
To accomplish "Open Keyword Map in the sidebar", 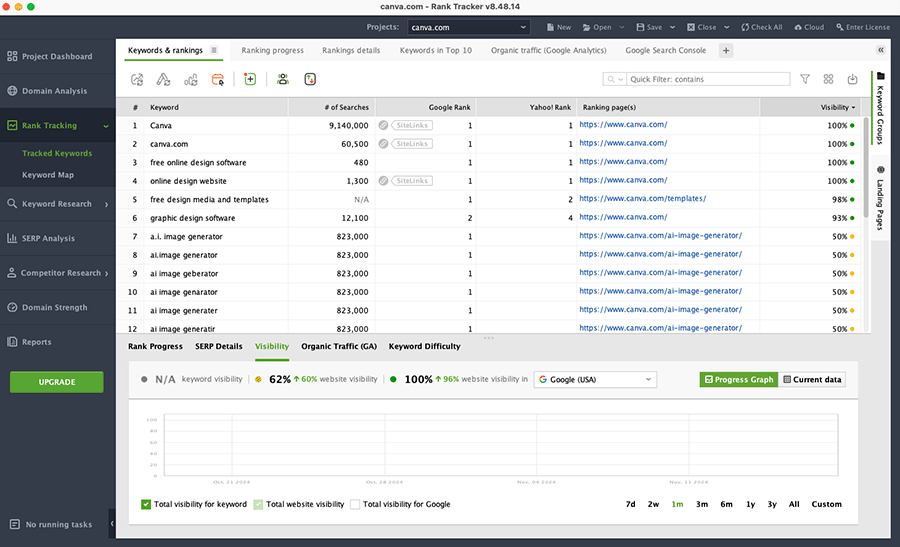I will point(48,175).
